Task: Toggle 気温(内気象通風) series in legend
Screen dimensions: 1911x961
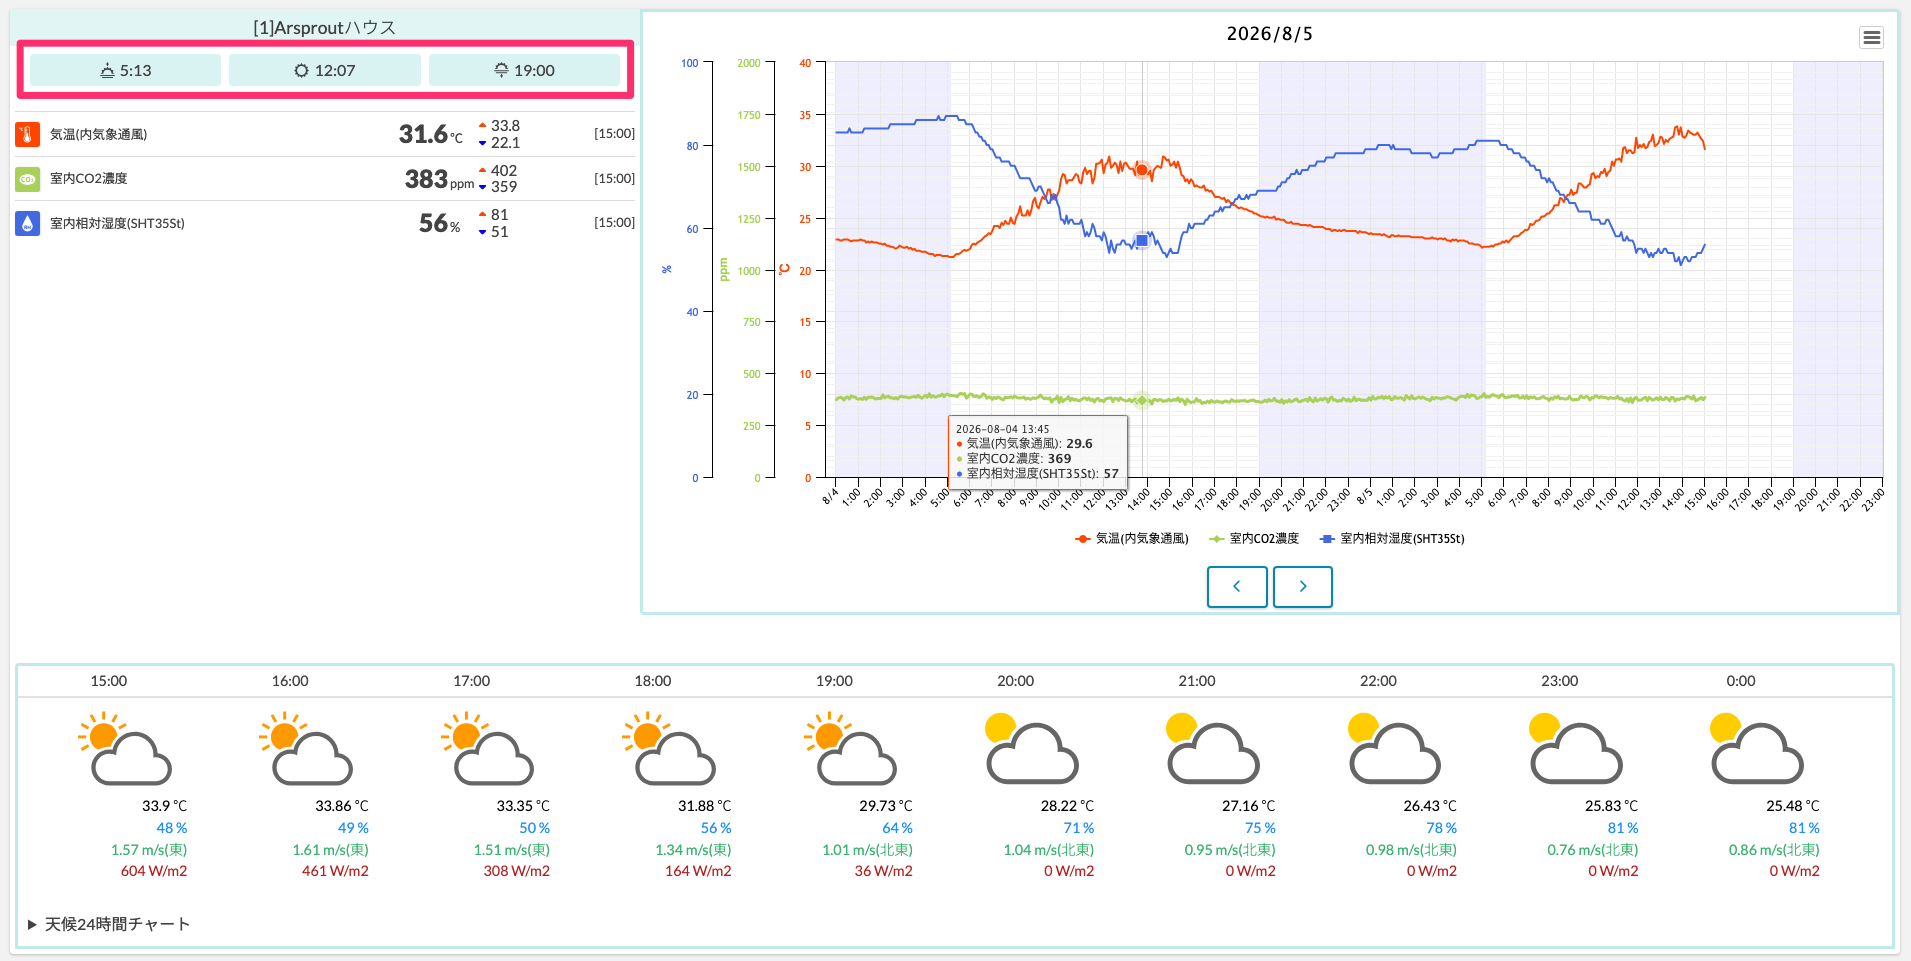Action: [x=1131, y=539]
